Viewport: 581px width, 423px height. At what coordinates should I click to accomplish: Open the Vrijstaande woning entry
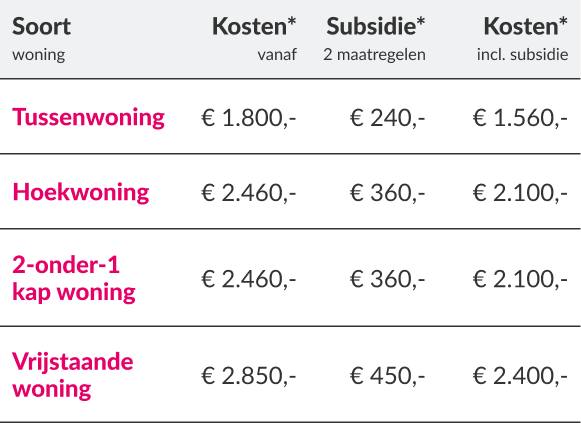[x=72, y=375]
